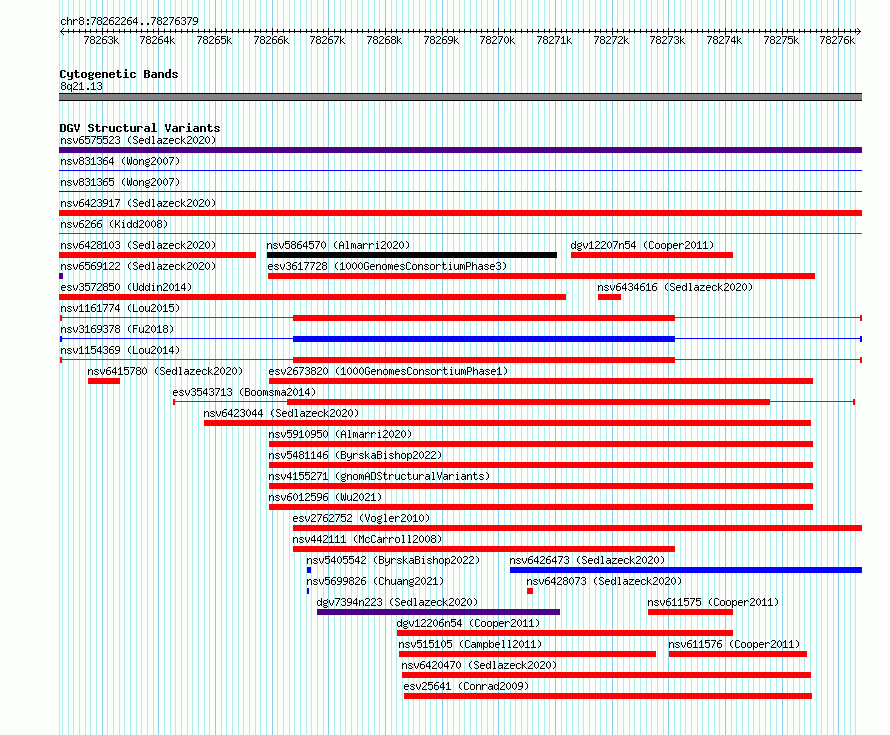This screenshot has width=890, height=735.
Task: Open dgv7394n223 (Sedlazeck2020) label
Action: point(397,602)
